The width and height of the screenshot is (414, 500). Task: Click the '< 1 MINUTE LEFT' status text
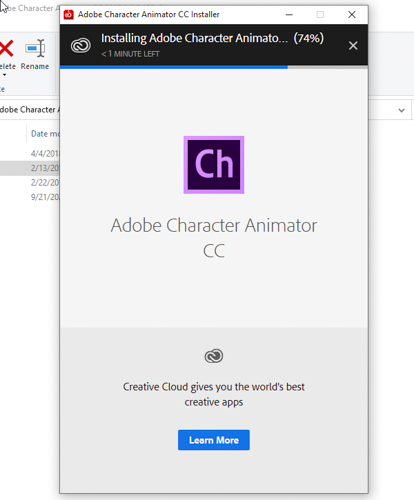[x=130, y=54]
